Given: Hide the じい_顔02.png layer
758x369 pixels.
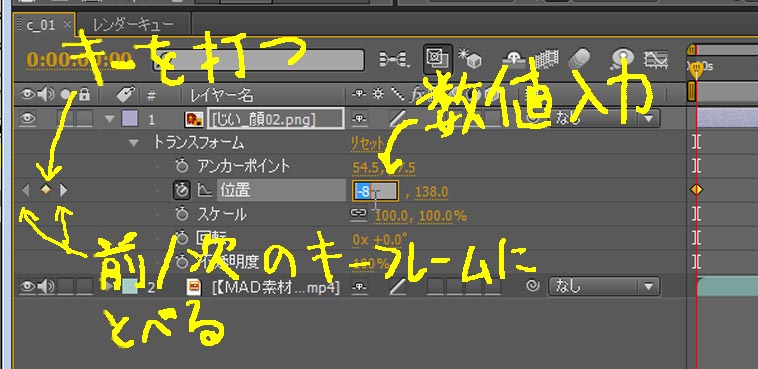Looking at the screenshot, I should [28, 118].
